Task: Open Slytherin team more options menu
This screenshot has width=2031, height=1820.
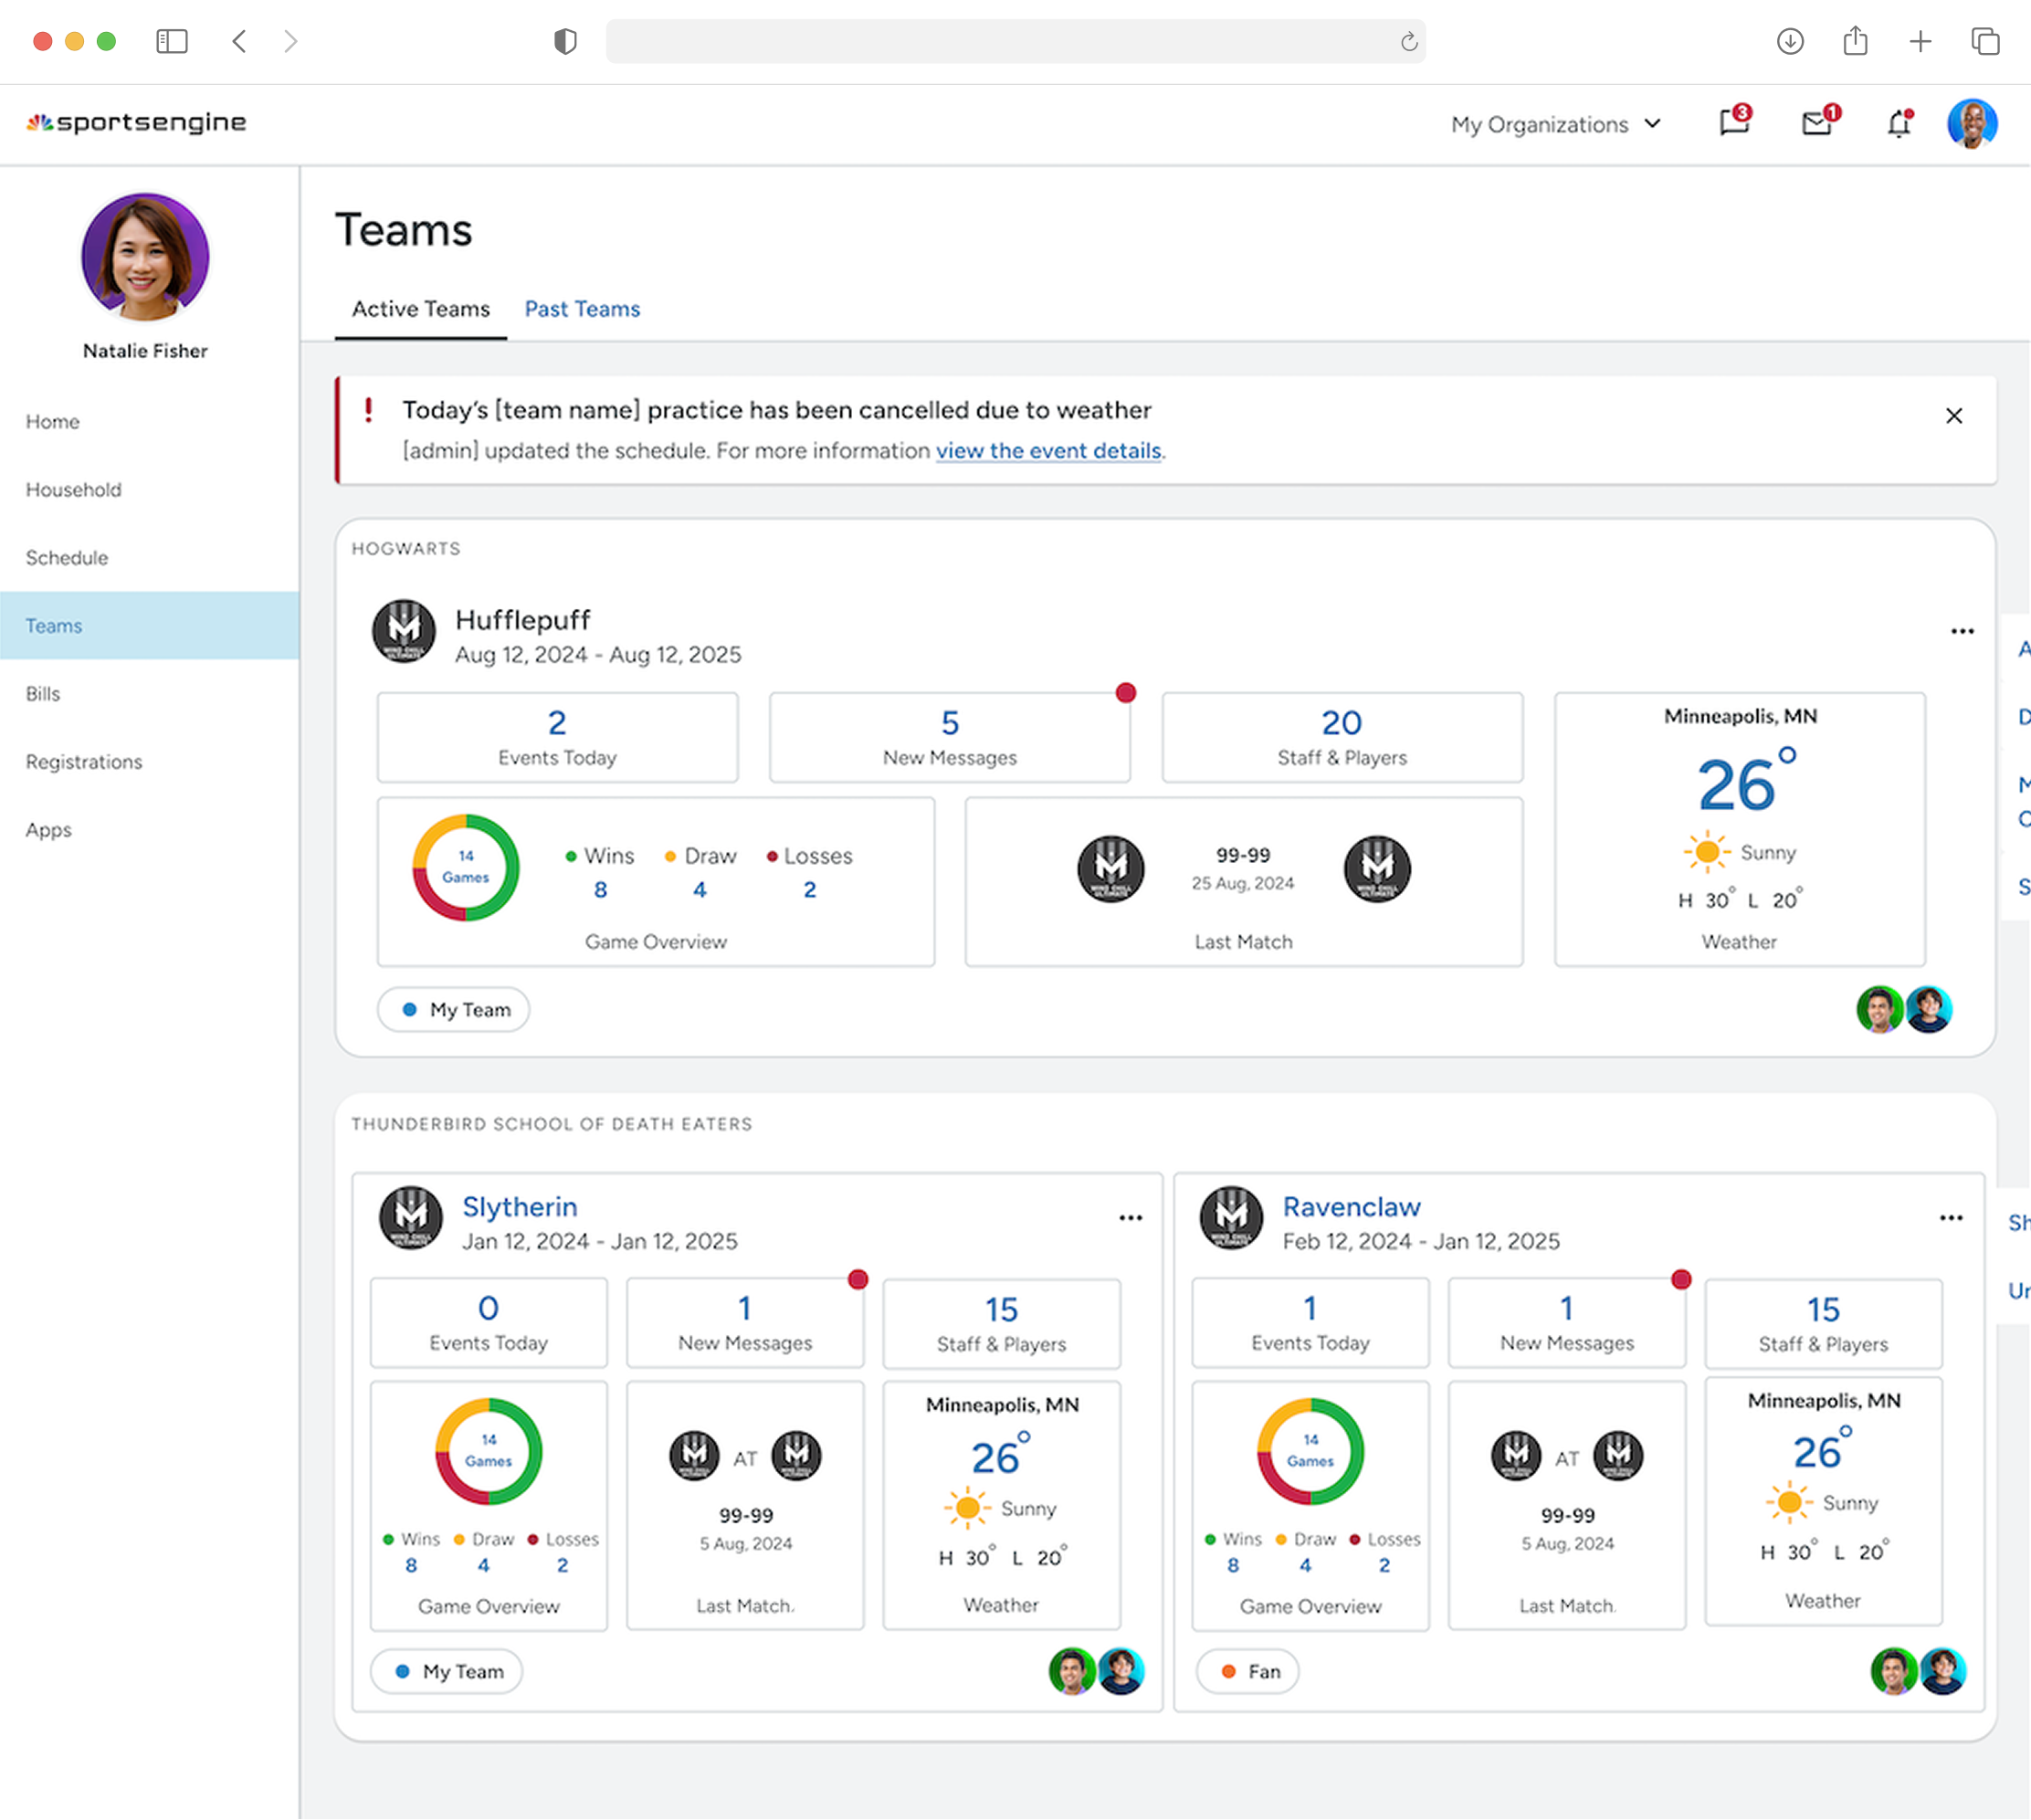Action: click(1130, 1217)
